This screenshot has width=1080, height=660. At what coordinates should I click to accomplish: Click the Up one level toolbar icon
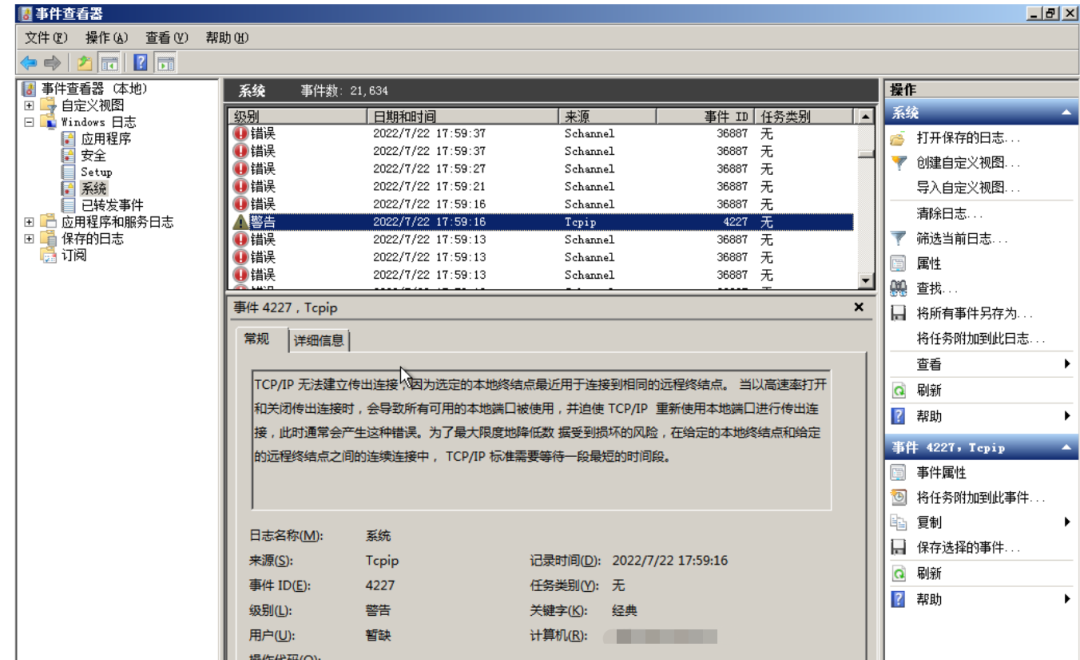click(x=84, y=63)
